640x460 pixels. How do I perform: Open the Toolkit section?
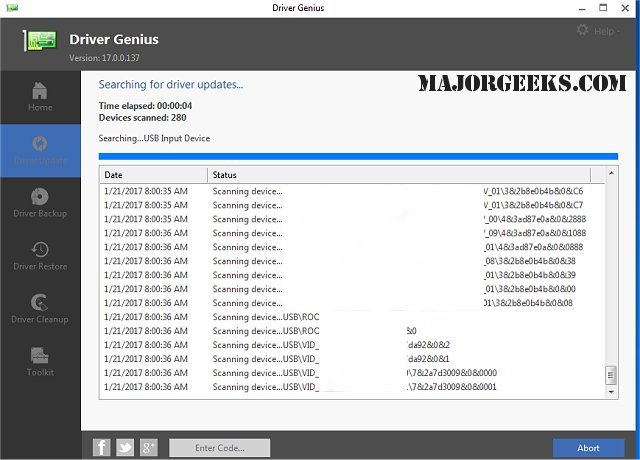click(x=40, y=363)
